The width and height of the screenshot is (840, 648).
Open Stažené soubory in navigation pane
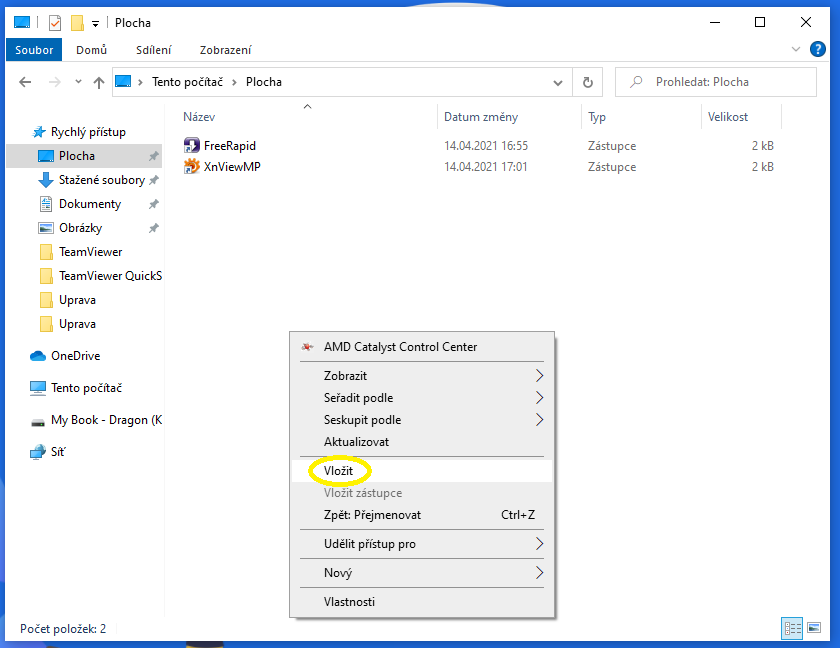tap(101, 180)
